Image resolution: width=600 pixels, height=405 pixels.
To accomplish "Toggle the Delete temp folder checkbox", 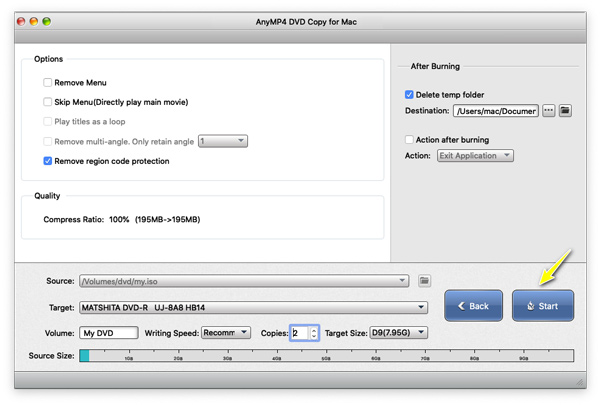I will (409, 95).
